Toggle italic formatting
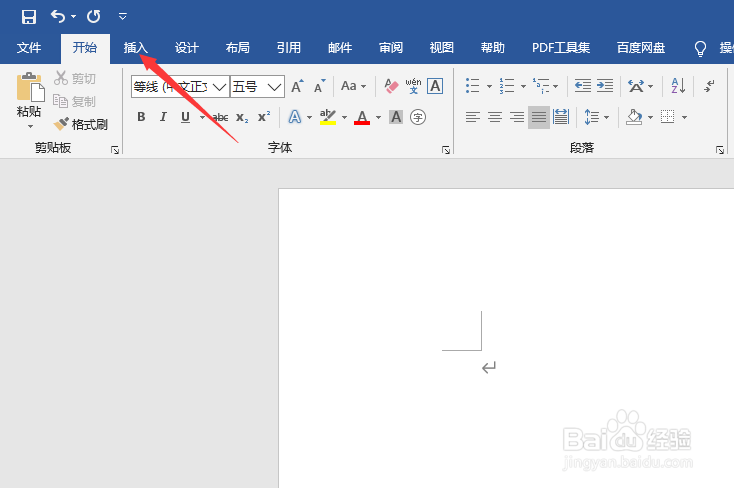The image size is (734, 488). coord(163,117)
